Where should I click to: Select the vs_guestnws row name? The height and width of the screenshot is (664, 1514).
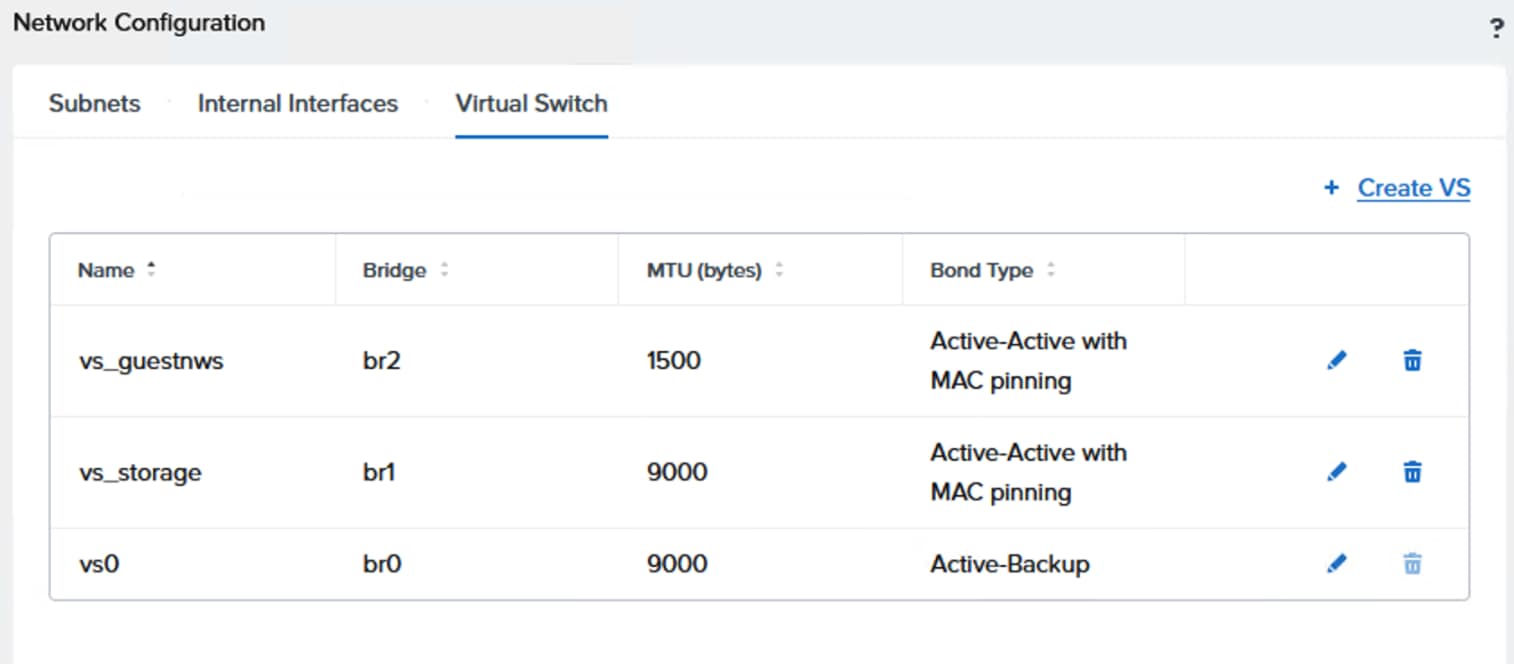(x=151, y=361)
